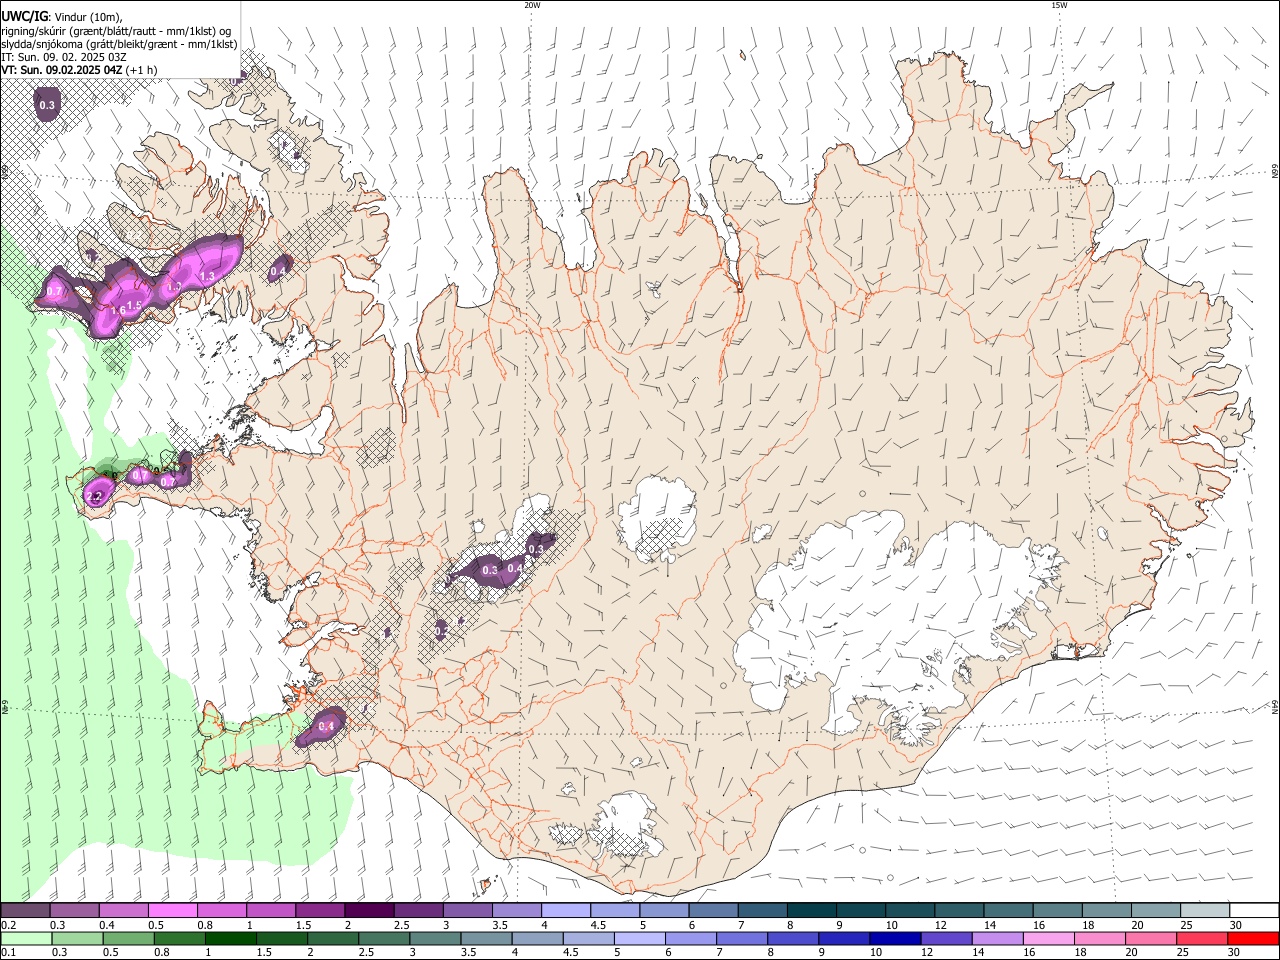Click the pale green 0.1–0.3 rain legend swatch

[x=26, y=939]
